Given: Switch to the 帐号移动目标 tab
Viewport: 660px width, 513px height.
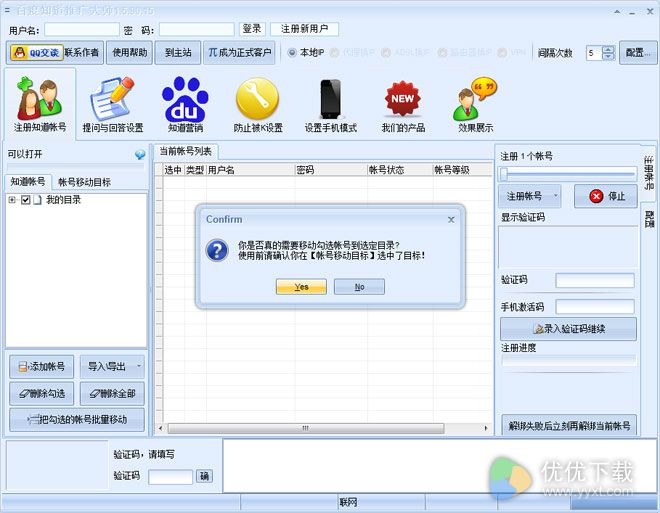Looking at the screenshot, I should pyautogui.click(x=84, y=182).
